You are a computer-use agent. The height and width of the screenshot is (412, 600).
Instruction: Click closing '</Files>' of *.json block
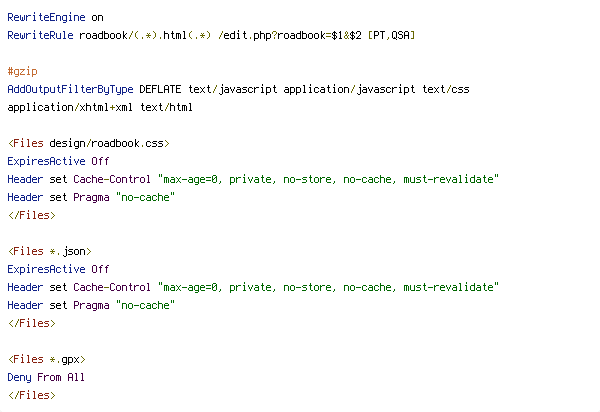[32, 323]
